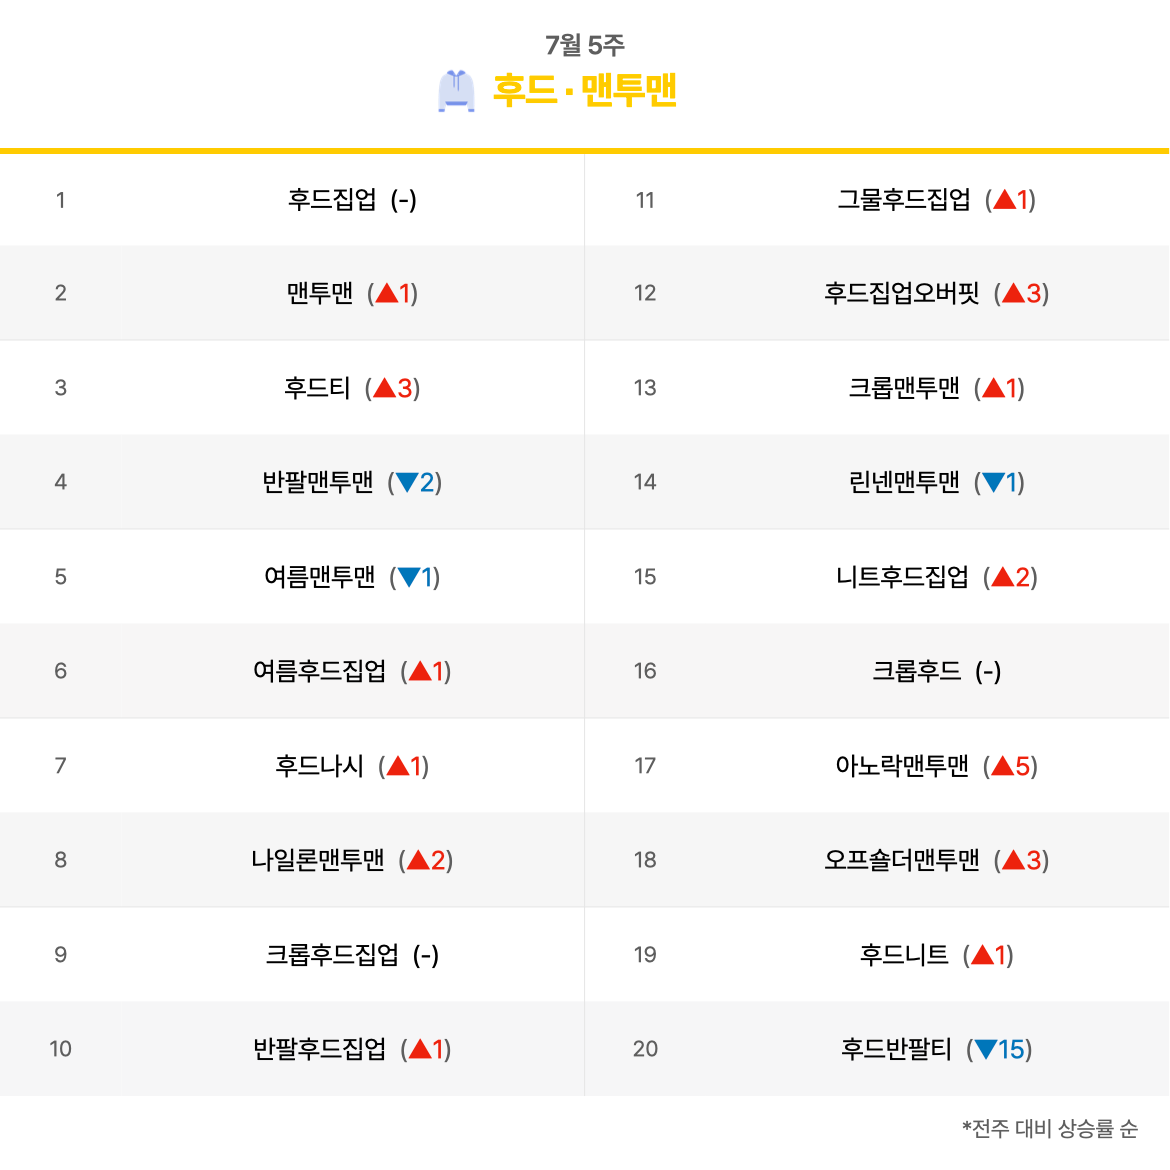Screen dimensions: 1170x1170
Task: Click the 전주 대비 상승률 순 footnote
Action: click(x=1050, y=1128)
